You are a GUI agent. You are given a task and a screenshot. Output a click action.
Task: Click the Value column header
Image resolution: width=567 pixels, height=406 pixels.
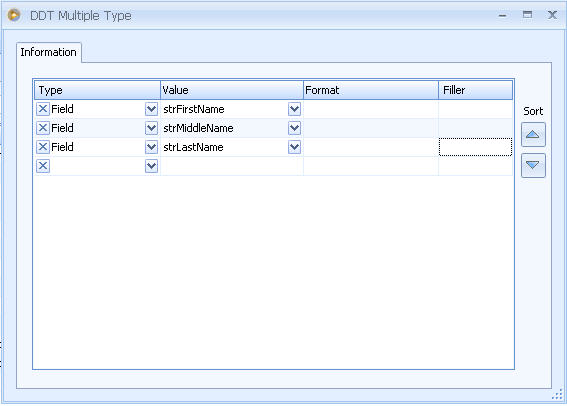point(231,90)
